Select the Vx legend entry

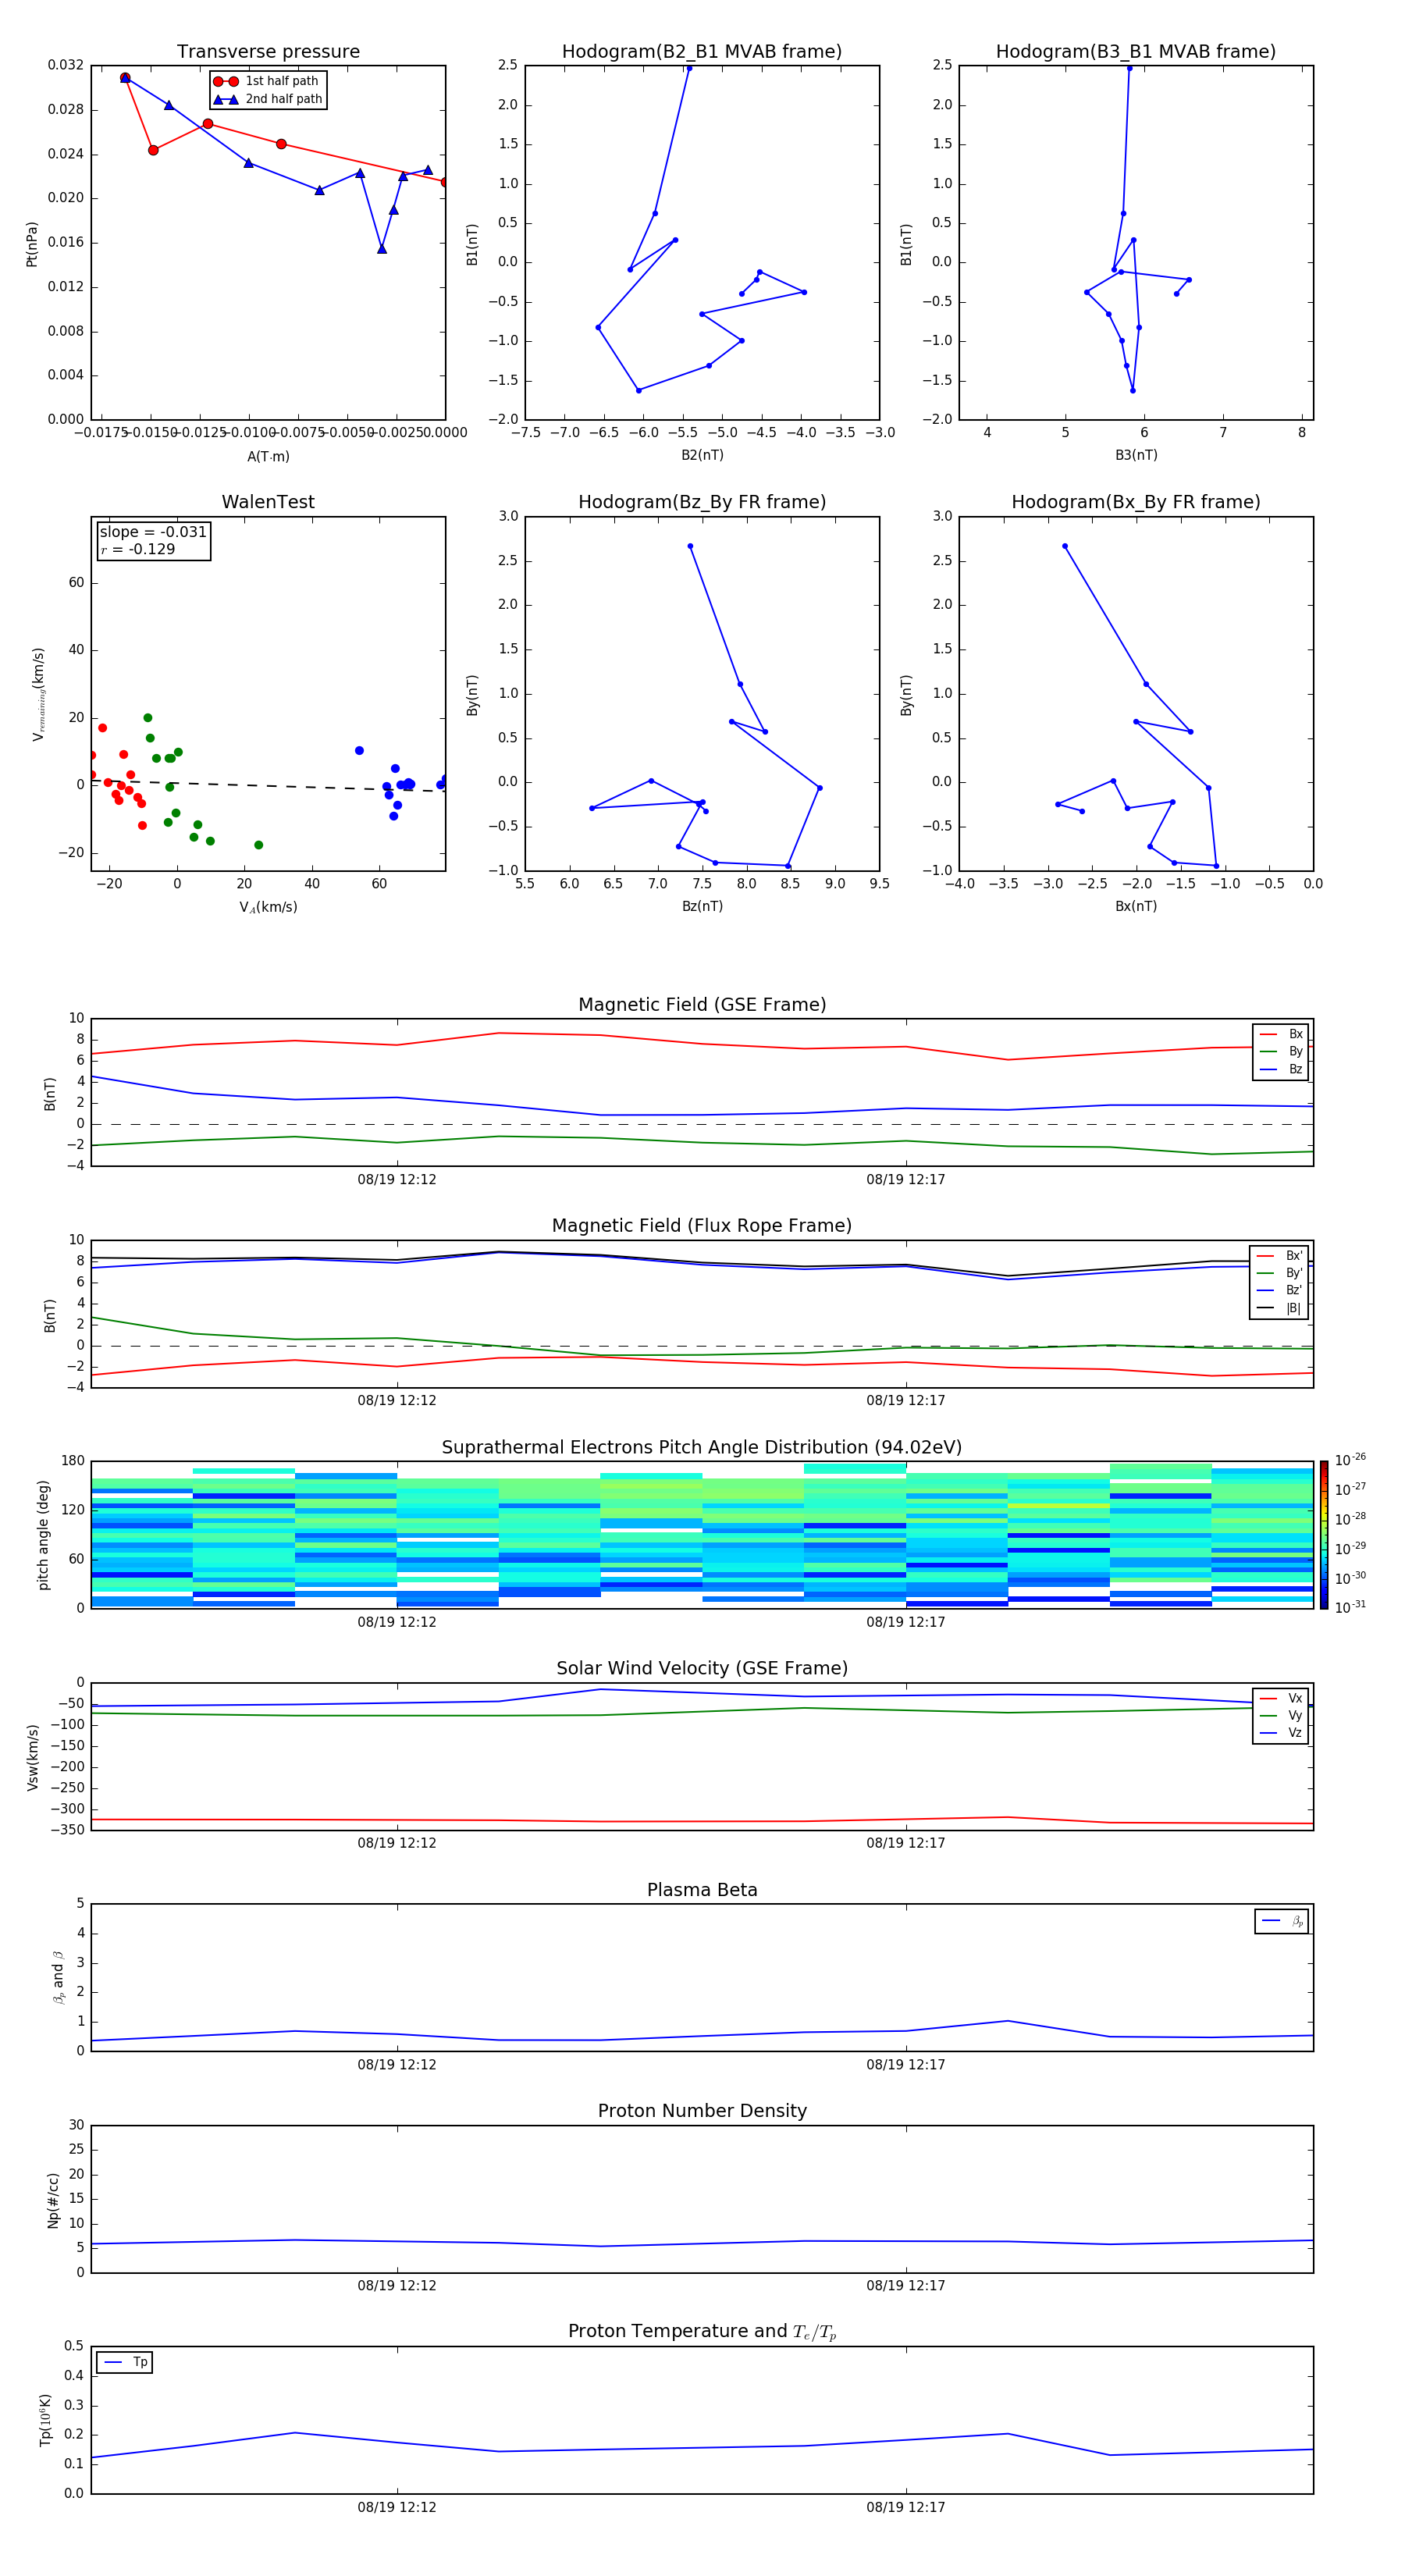click(1281, 1698)
